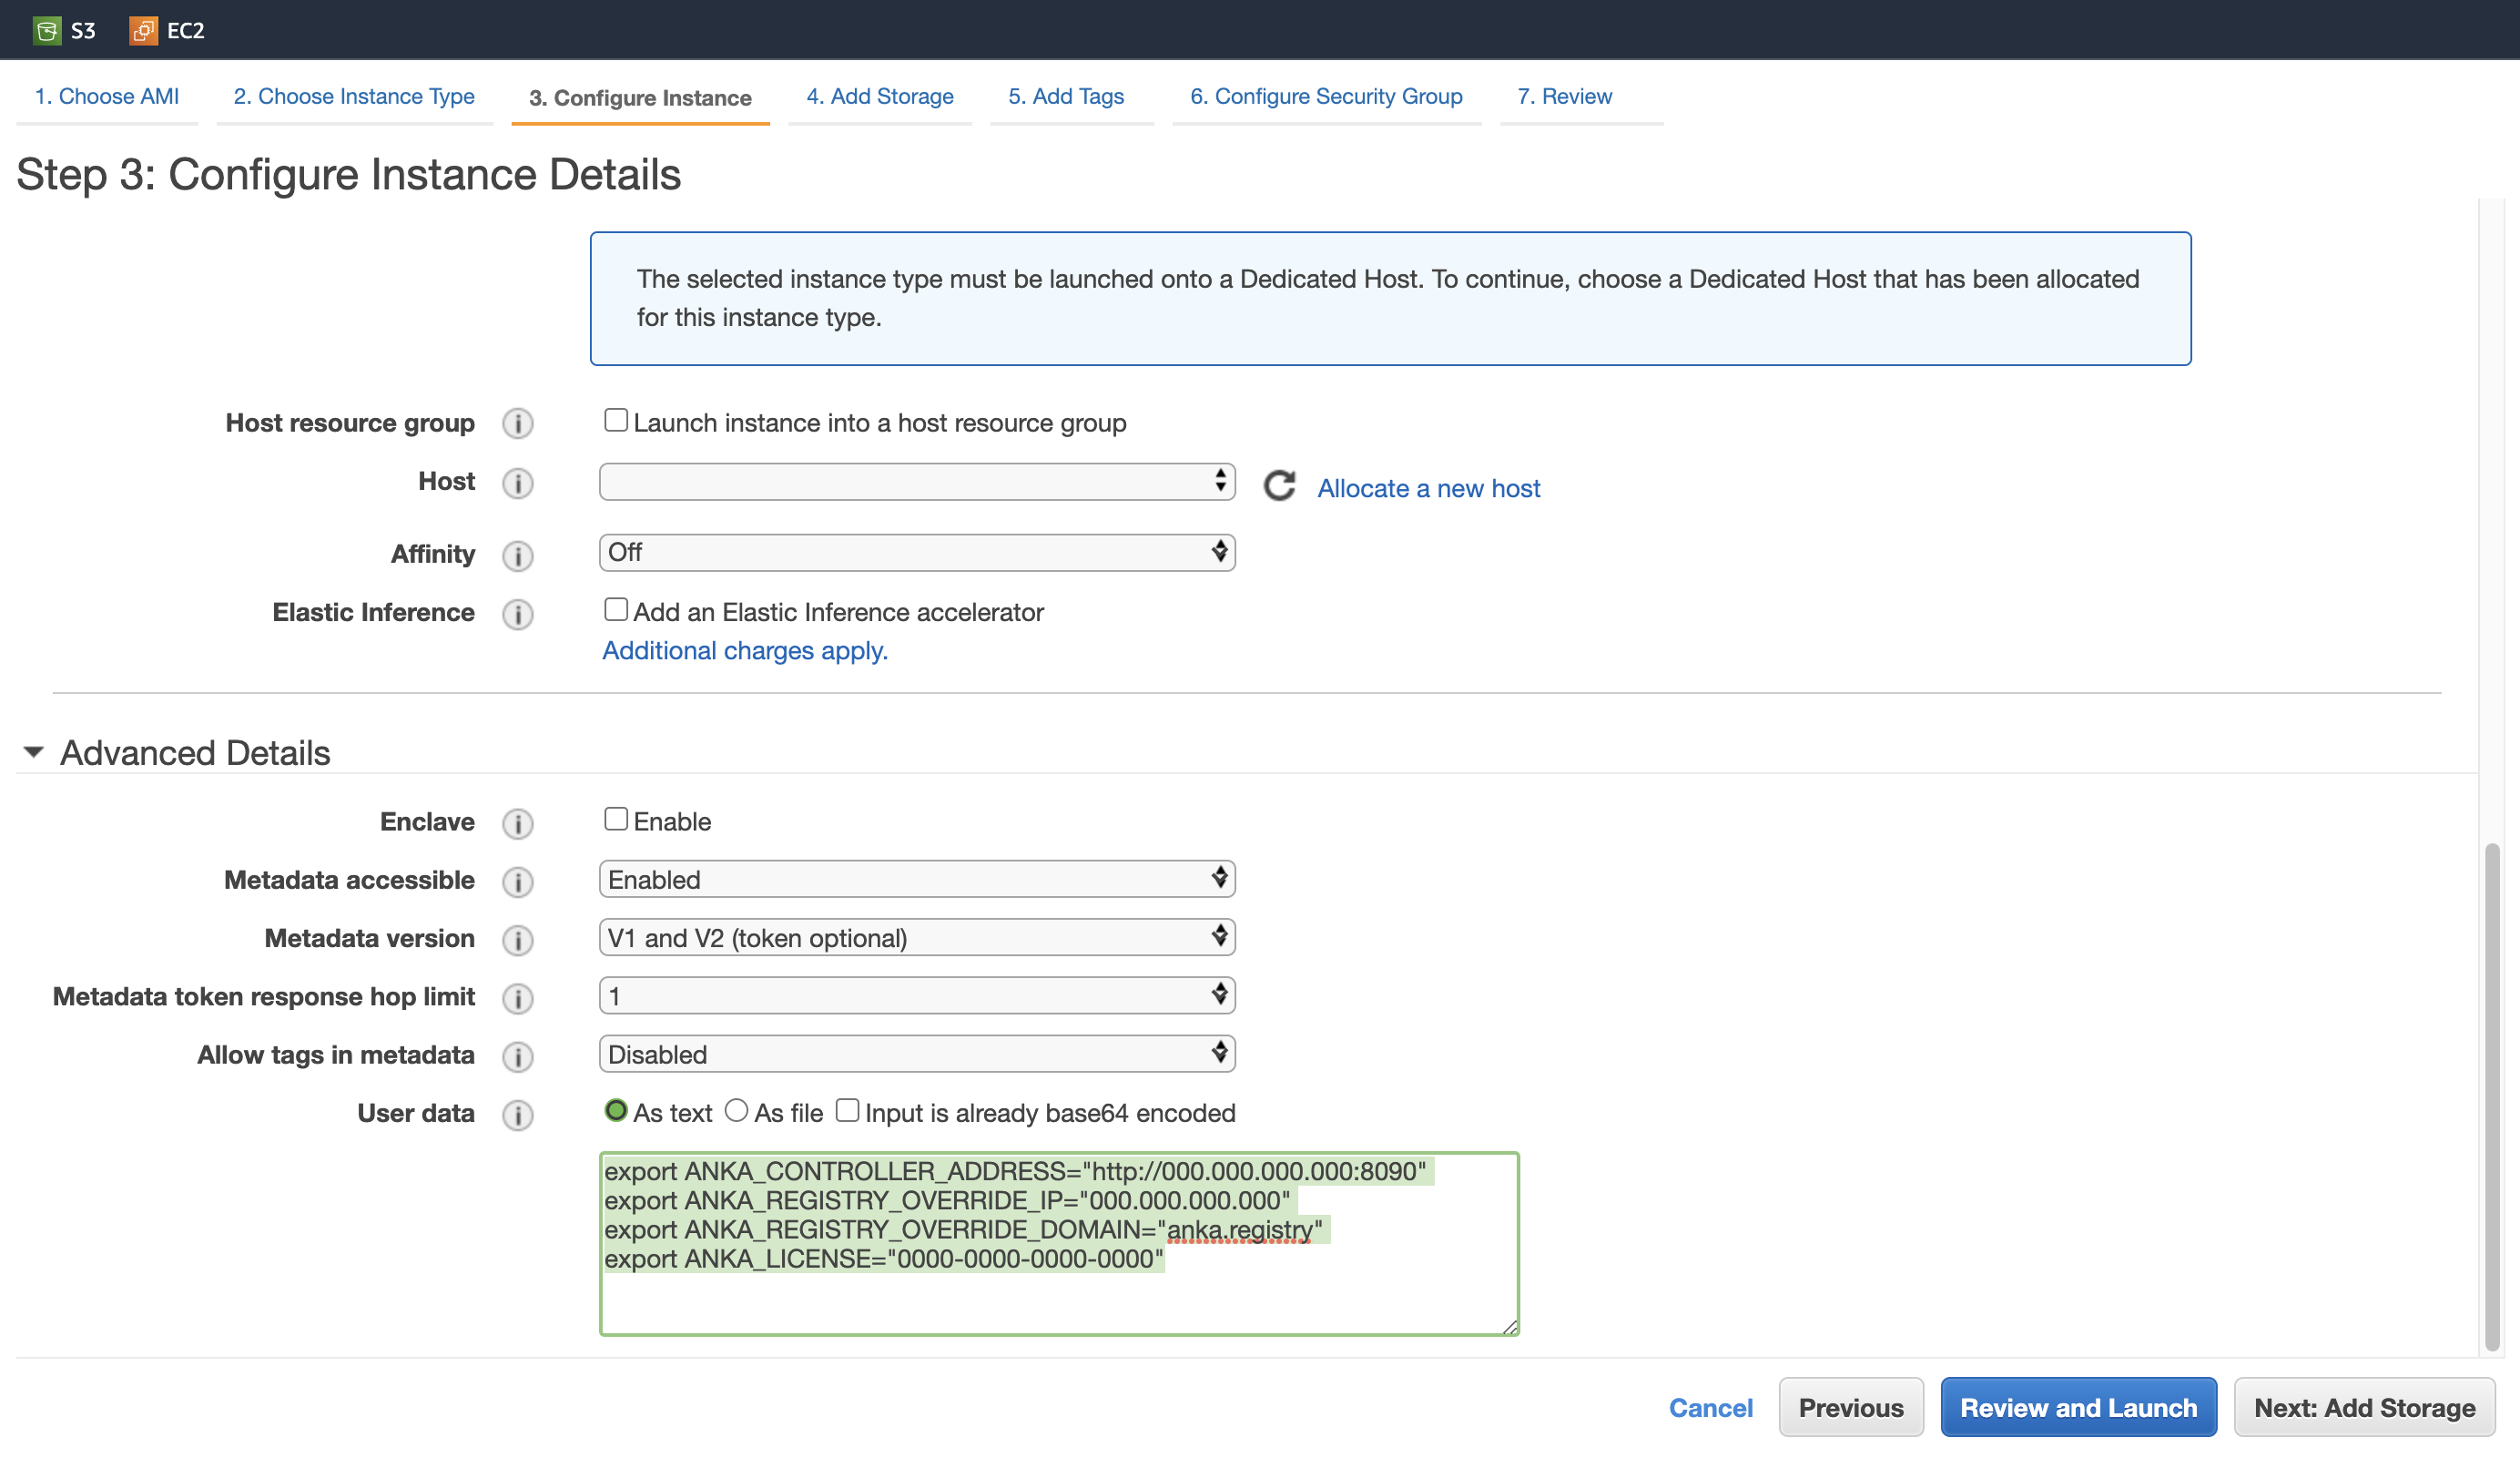Image resolution: width=2520 pixels, height=1468 pixels.
Task: Check Launch instance into host resource group
Action: coord(616,421)
